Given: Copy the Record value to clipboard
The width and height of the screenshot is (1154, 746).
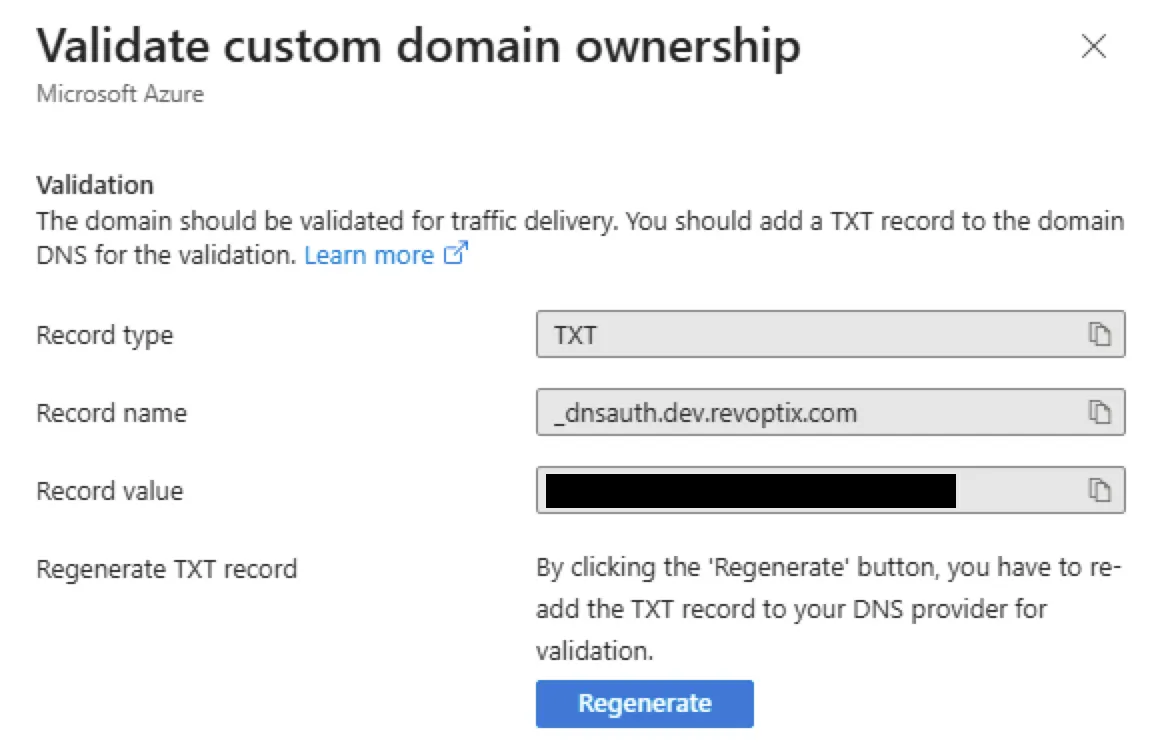Looking at the screenshot, I should [x=1099, y=490].
